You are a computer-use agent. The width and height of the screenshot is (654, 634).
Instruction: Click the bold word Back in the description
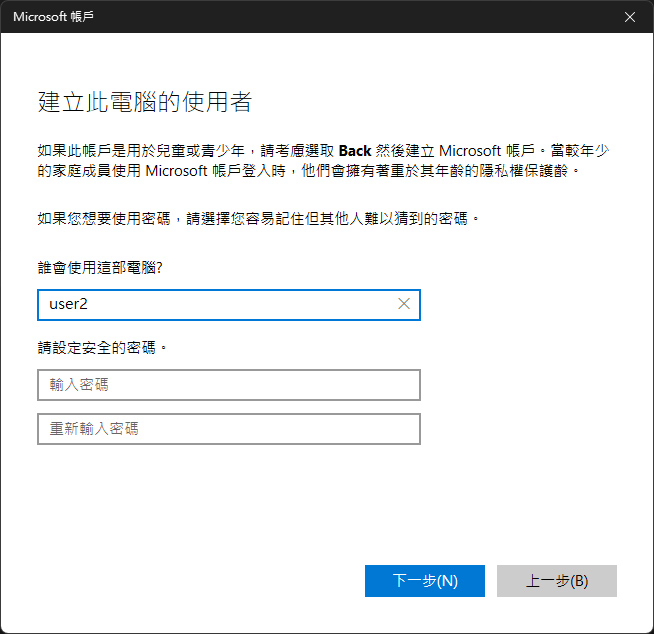[355, 151]
